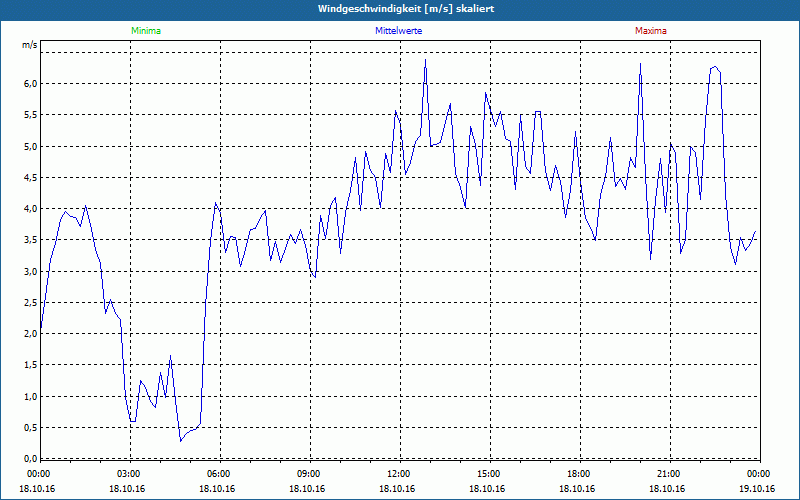The width and height of the screenshot is (800, 500).
Task: Click the 2,5 y-axis value
Action: point(30,303)
